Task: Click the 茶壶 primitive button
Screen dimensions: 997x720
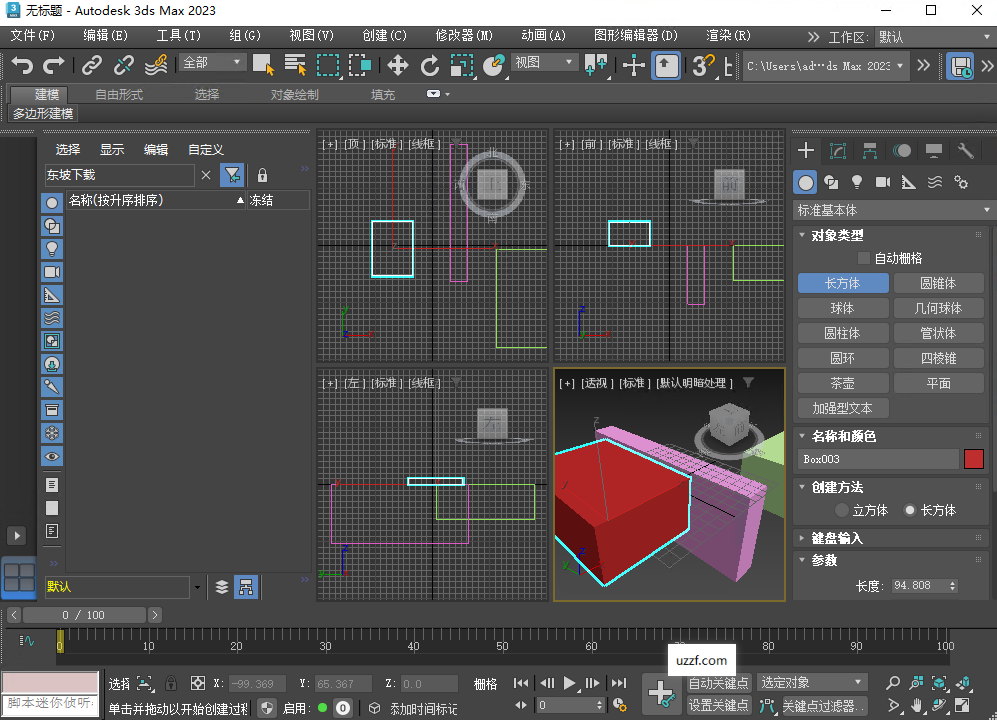Action: [x=841, y=383]
